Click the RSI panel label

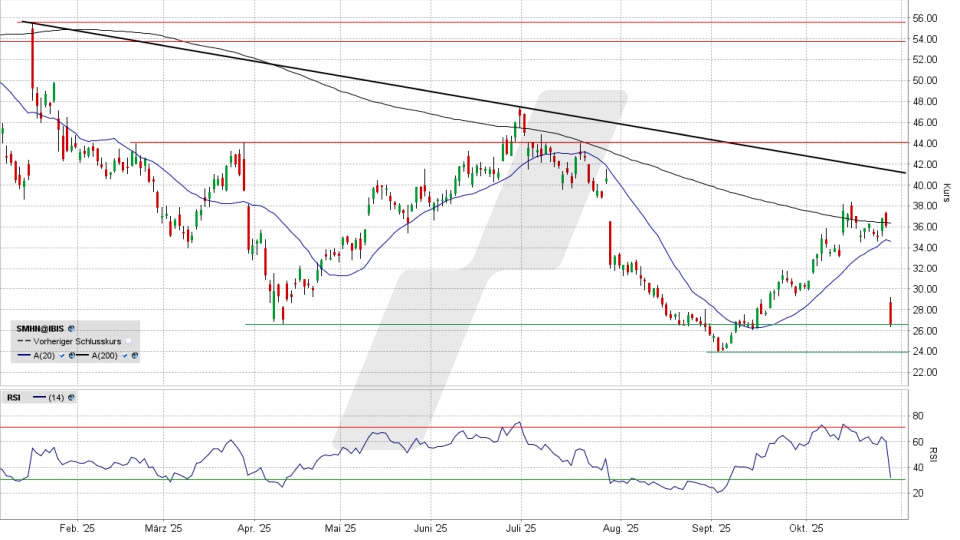tap(13, 397)
